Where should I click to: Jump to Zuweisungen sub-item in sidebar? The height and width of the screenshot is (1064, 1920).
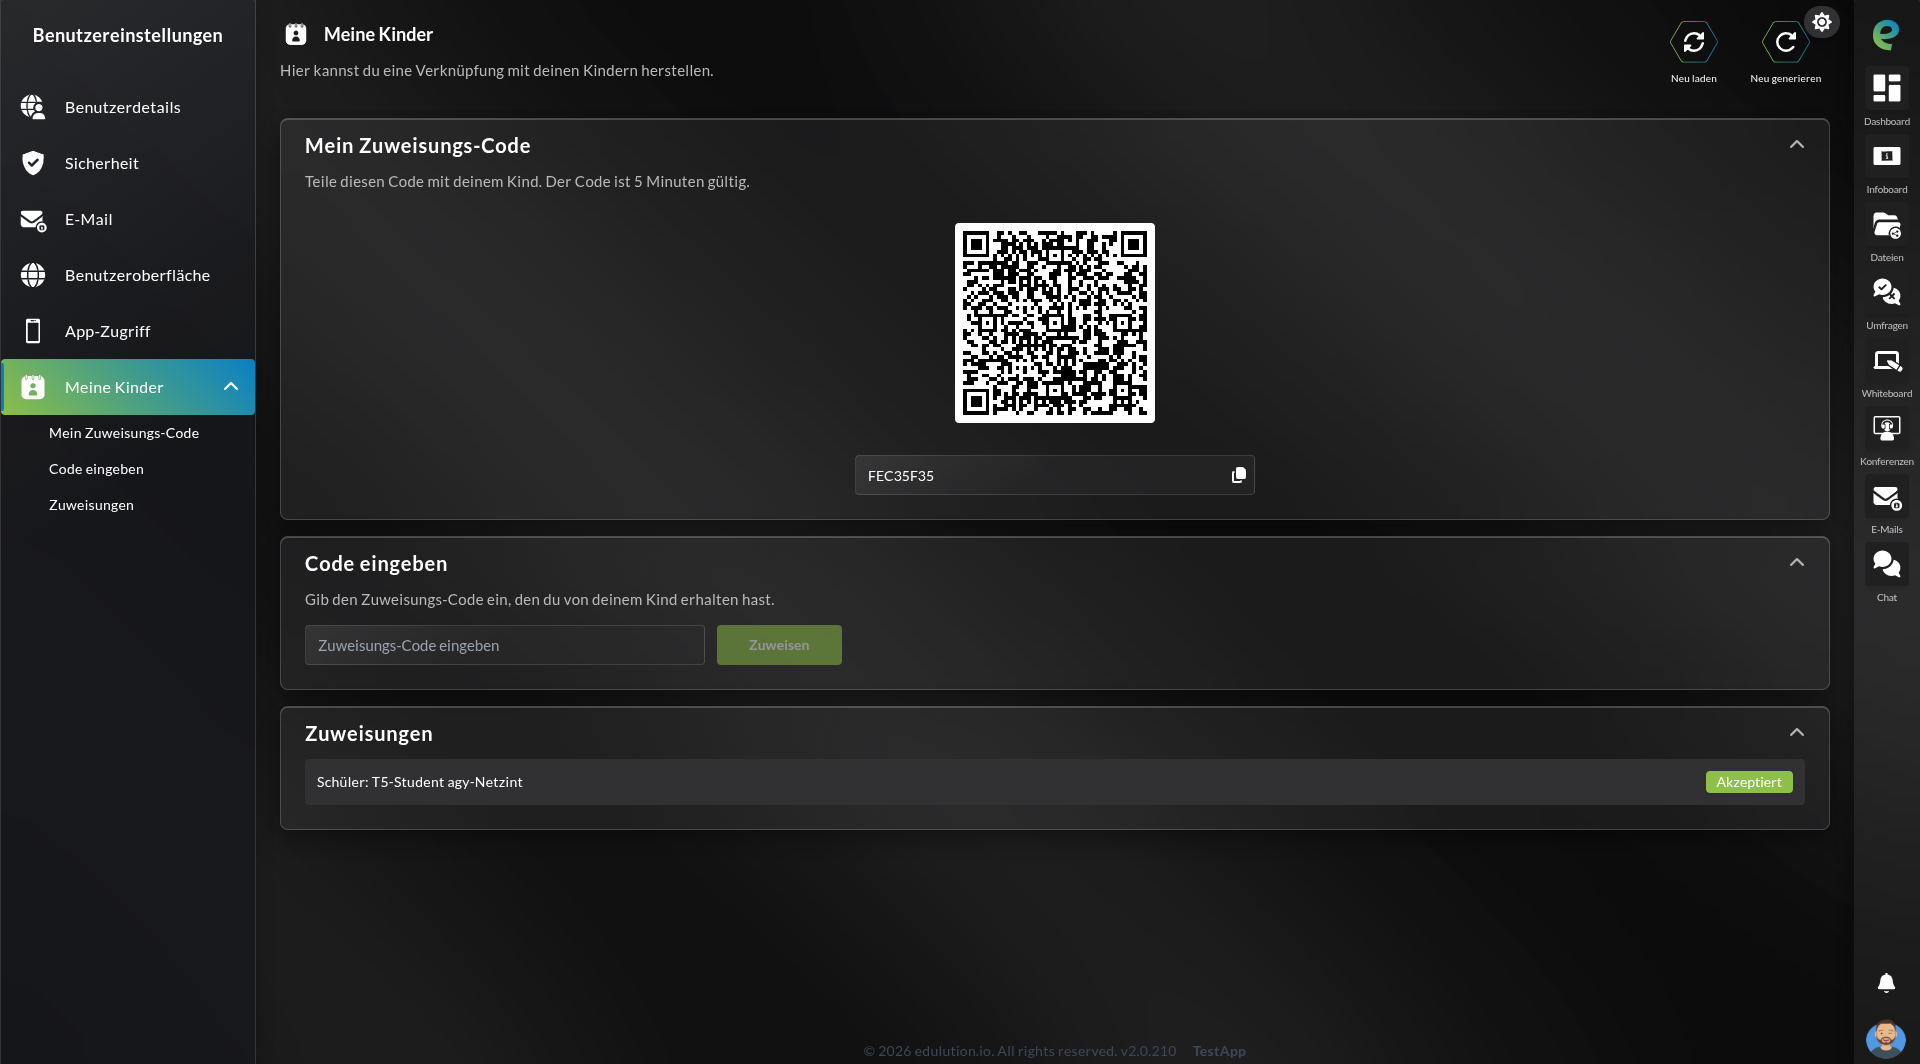[91, 505]
